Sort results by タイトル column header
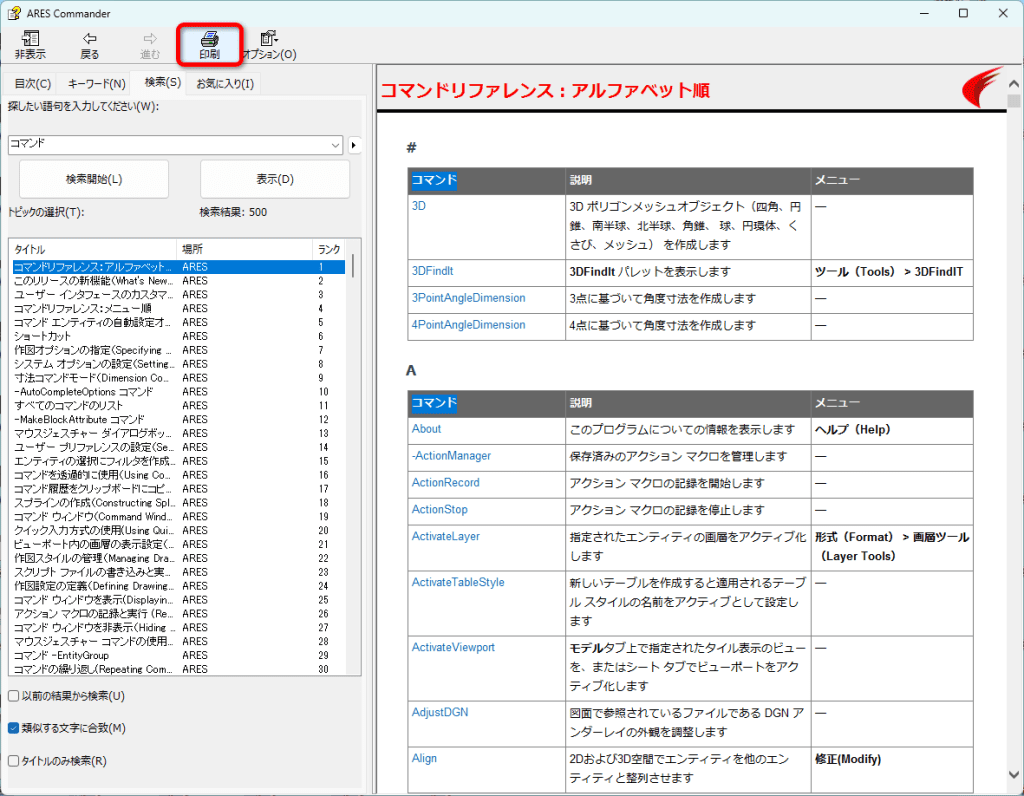 click(93, 249)
